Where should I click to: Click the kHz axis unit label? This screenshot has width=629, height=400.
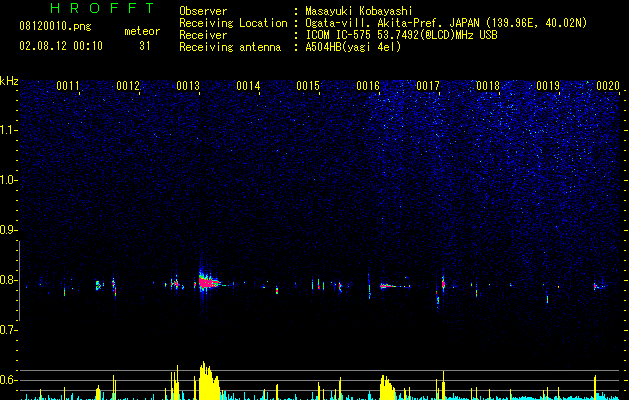coord(9,81)
